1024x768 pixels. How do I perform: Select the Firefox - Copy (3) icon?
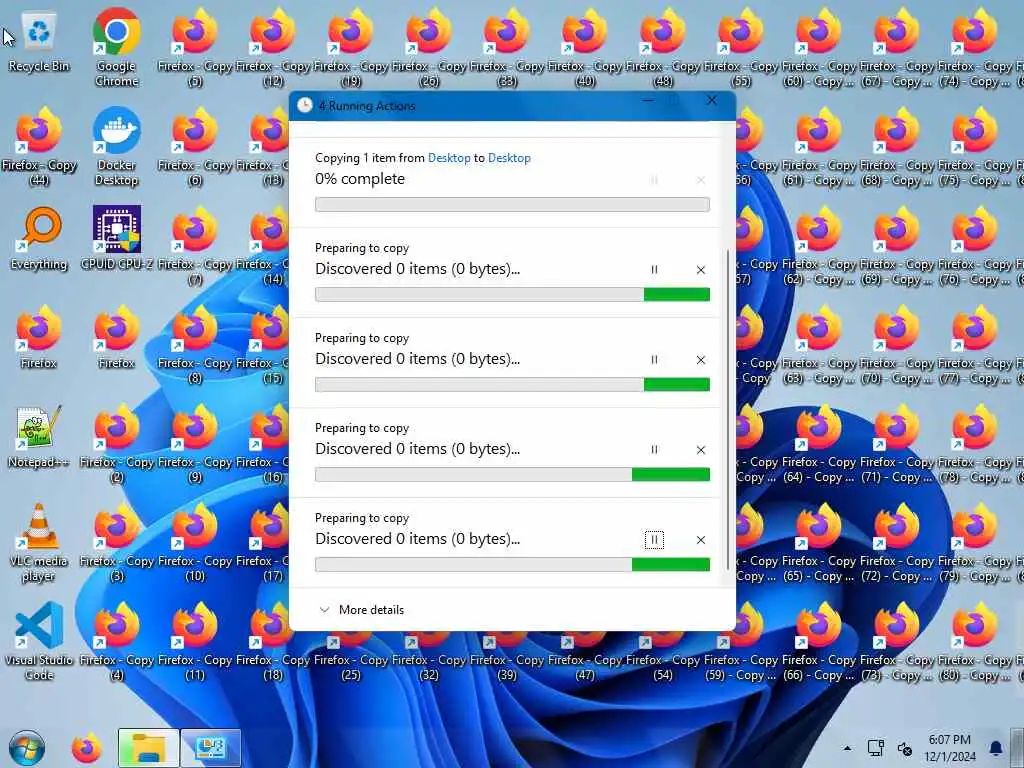(x=116, y=542)
